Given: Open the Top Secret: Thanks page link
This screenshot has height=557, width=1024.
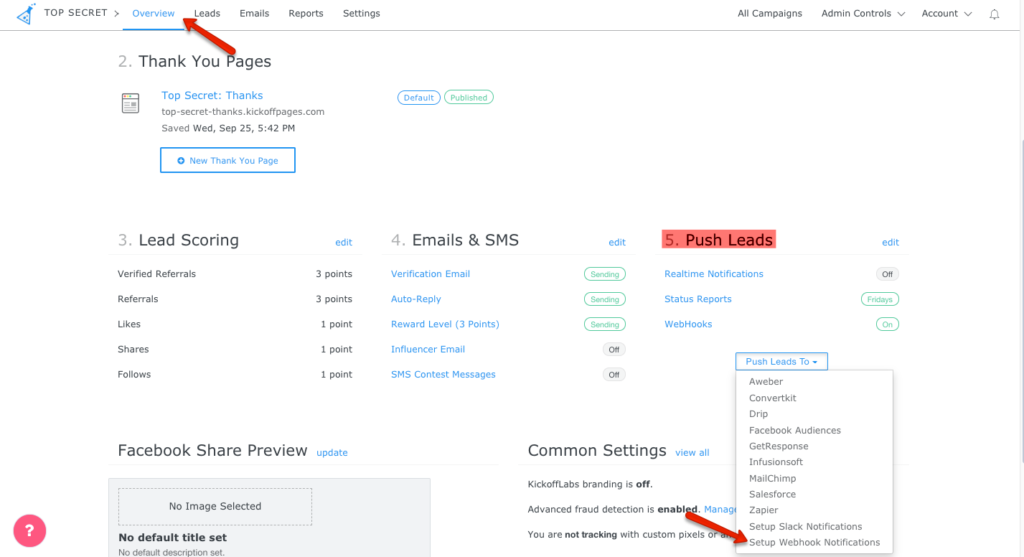Looking at the screenshot, I should coord(212,95).
